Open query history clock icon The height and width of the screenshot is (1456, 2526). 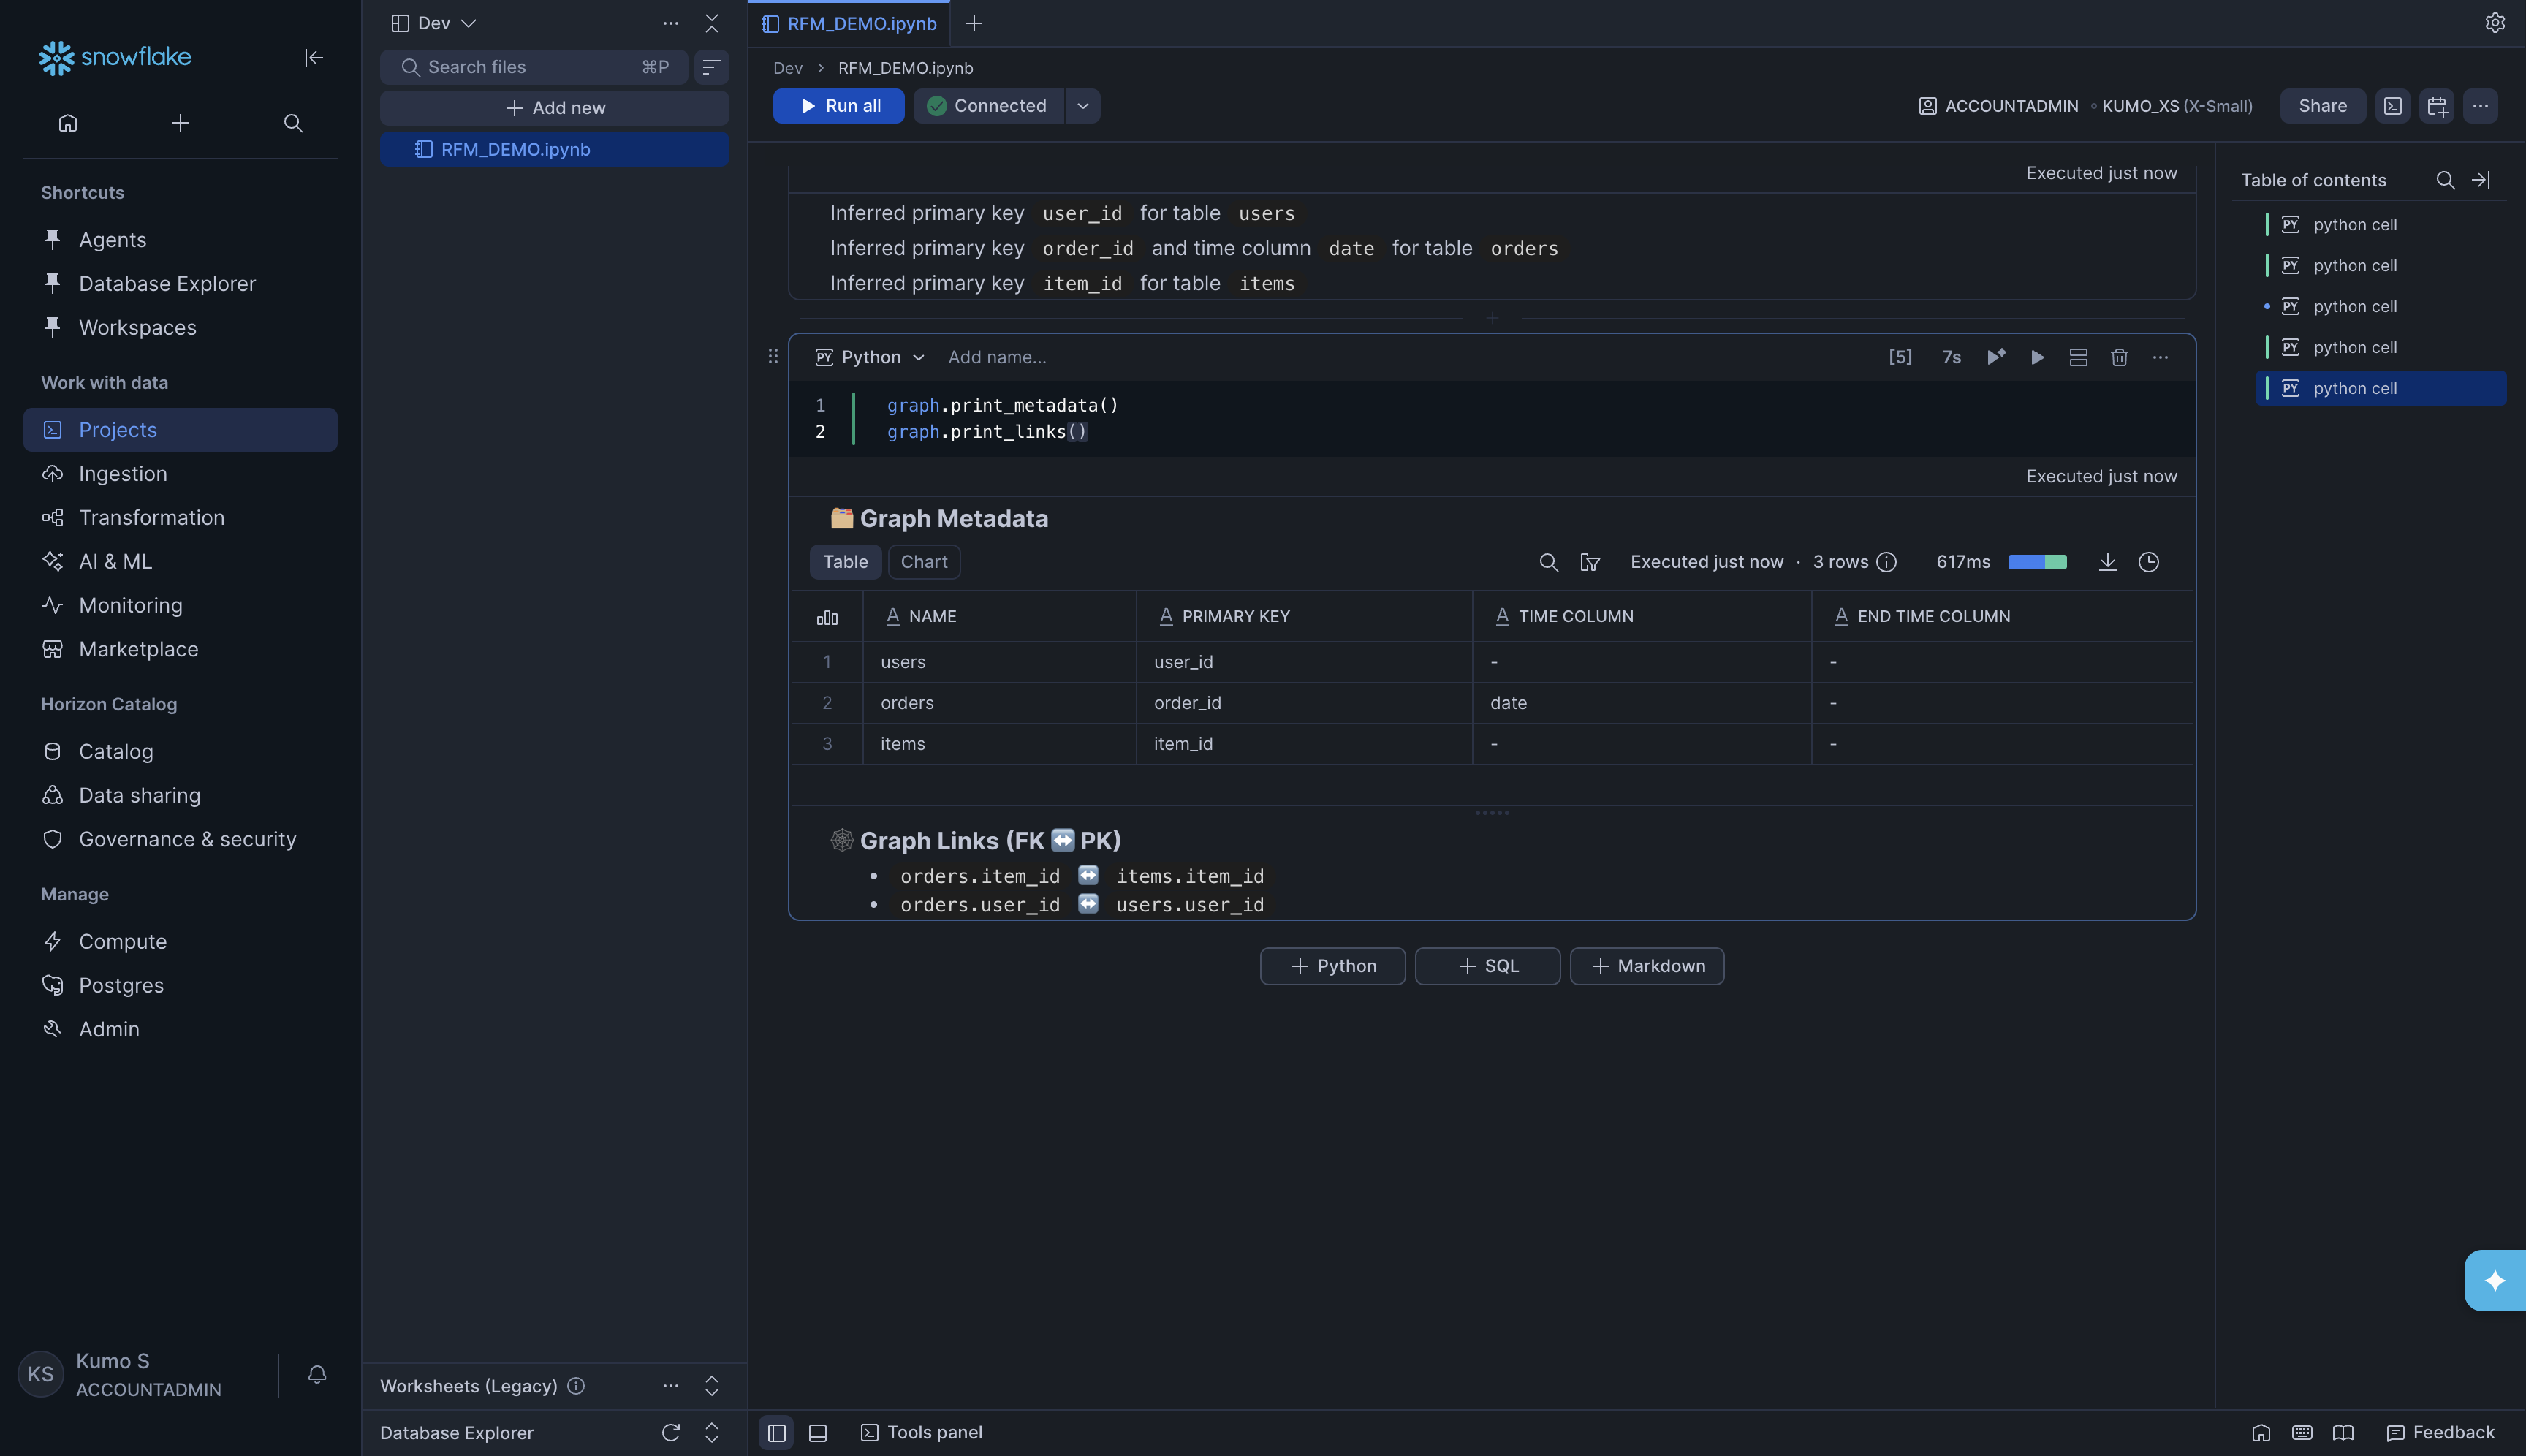pyautogui.click(x=2149, y=562)
